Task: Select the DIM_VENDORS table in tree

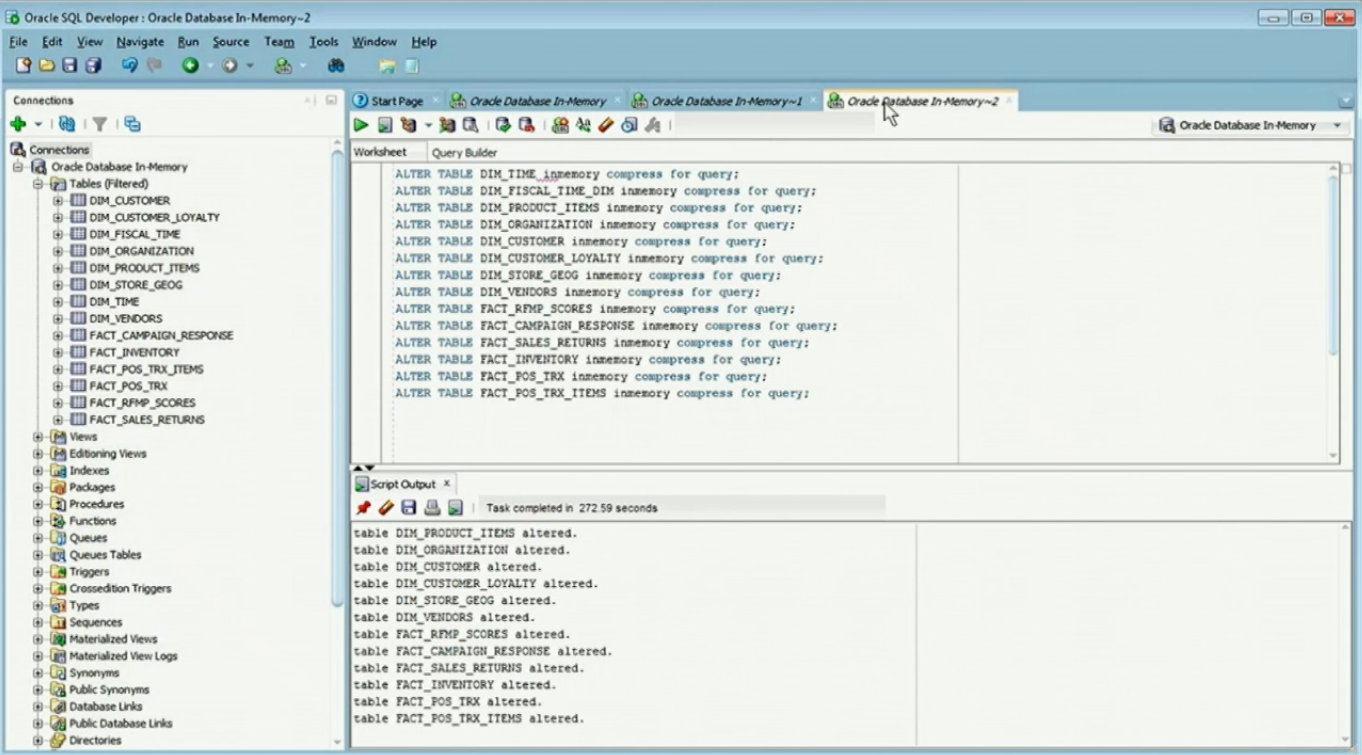Action: [125, 319]
